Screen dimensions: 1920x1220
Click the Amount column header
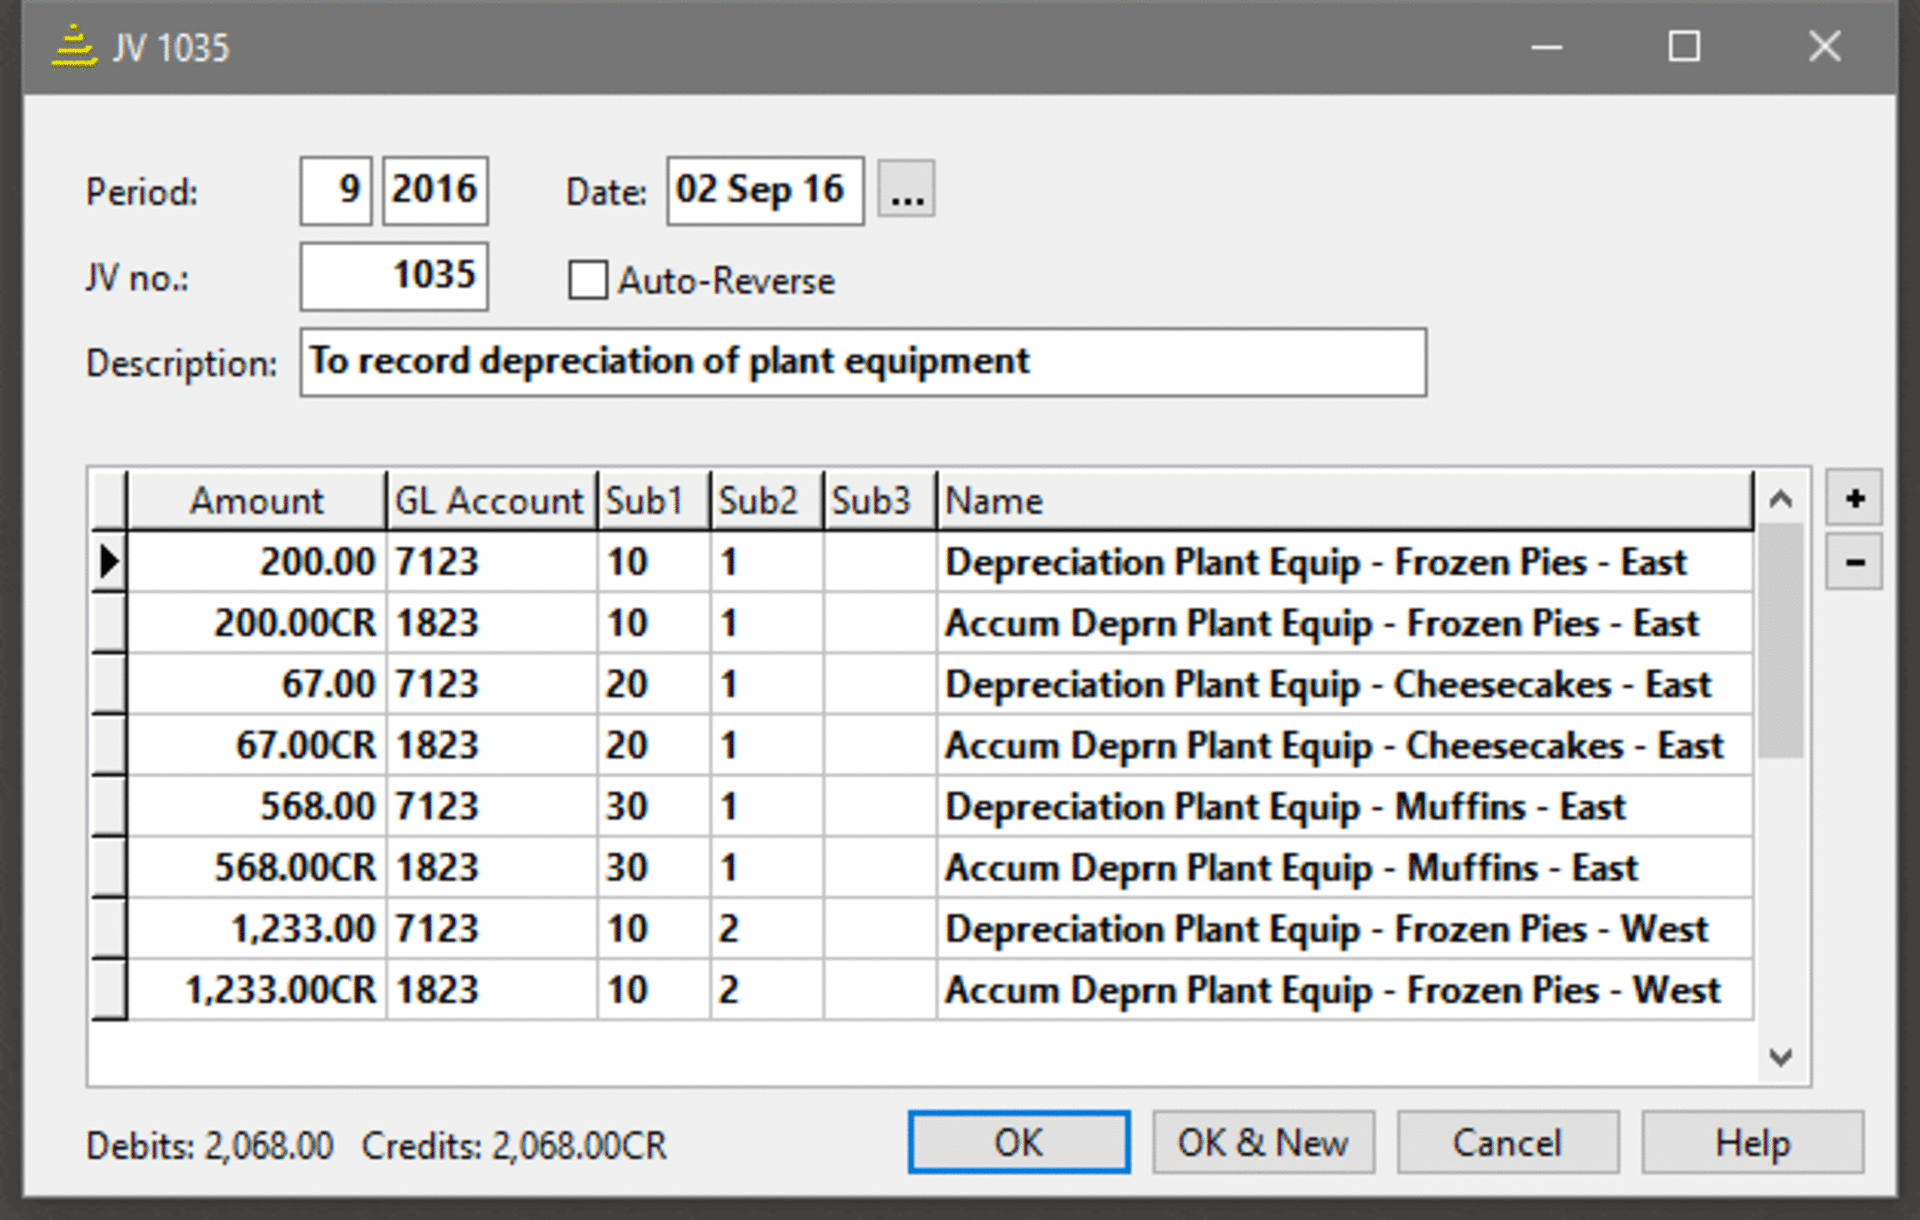point(257,501)
